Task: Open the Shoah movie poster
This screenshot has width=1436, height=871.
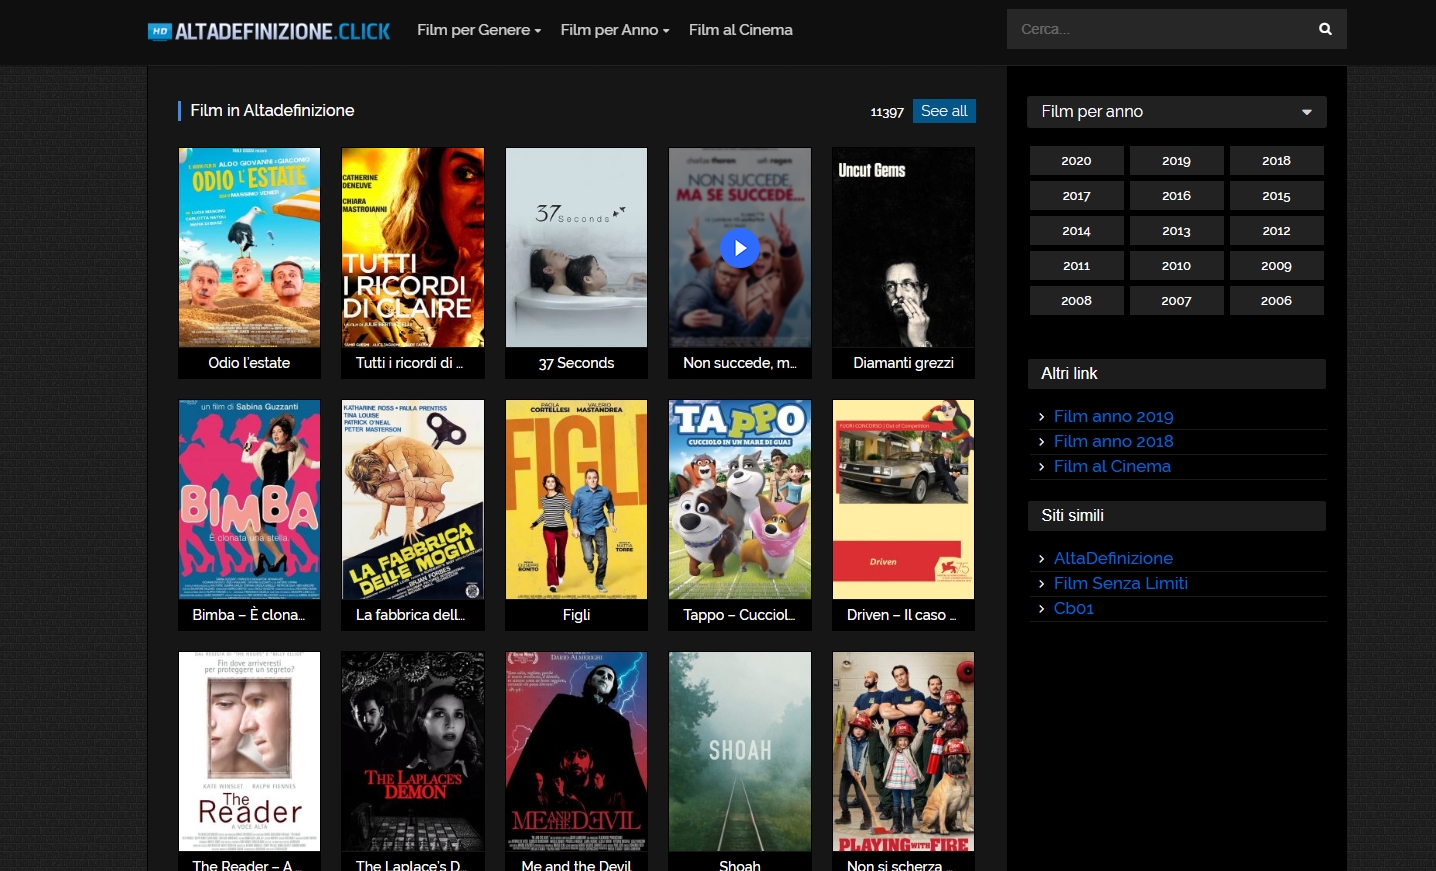Action: pos(740,751)
